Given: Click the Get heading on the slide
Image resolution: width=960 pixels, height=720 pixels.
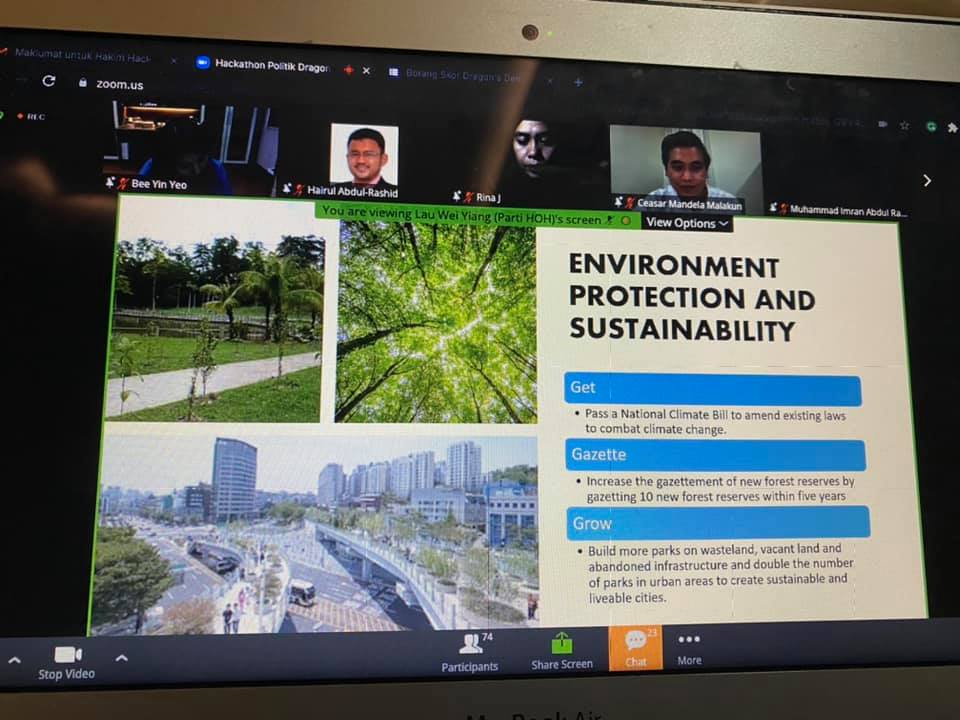Looking at the screenshot, I should click(712, 388).
